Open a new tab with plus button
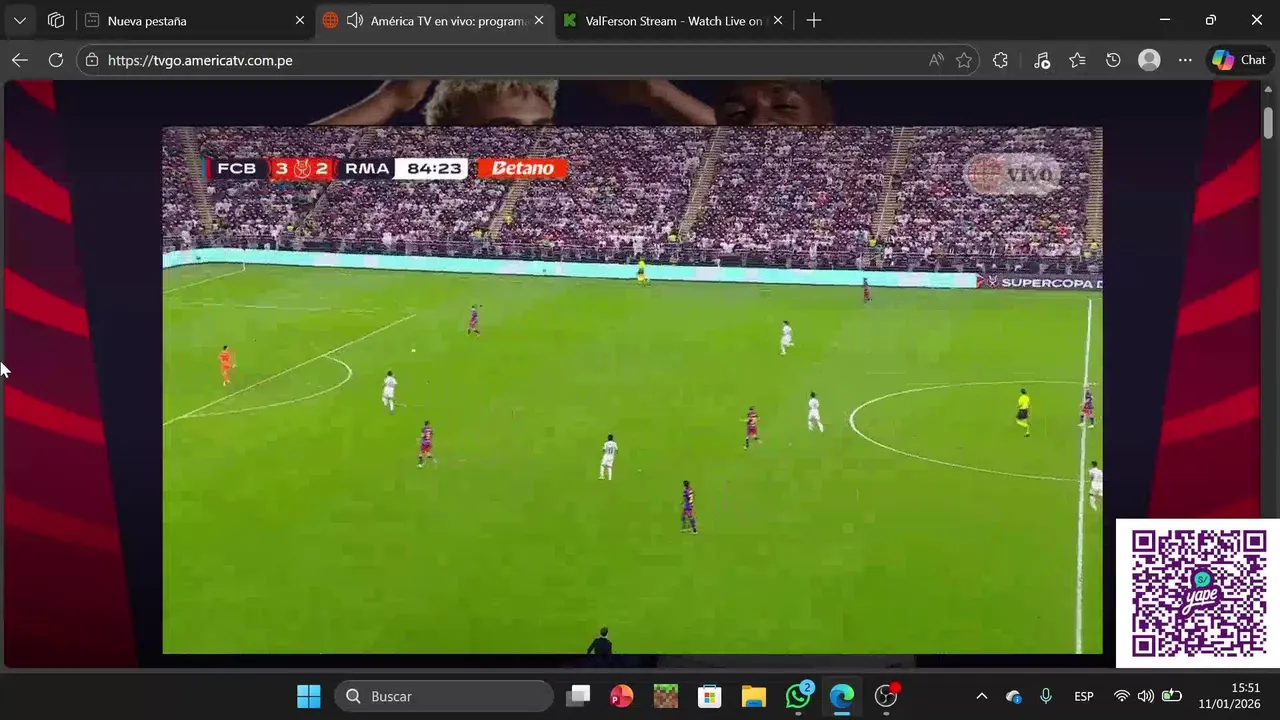This screenshot has width=1280, height=720. [x=814, y=20]
